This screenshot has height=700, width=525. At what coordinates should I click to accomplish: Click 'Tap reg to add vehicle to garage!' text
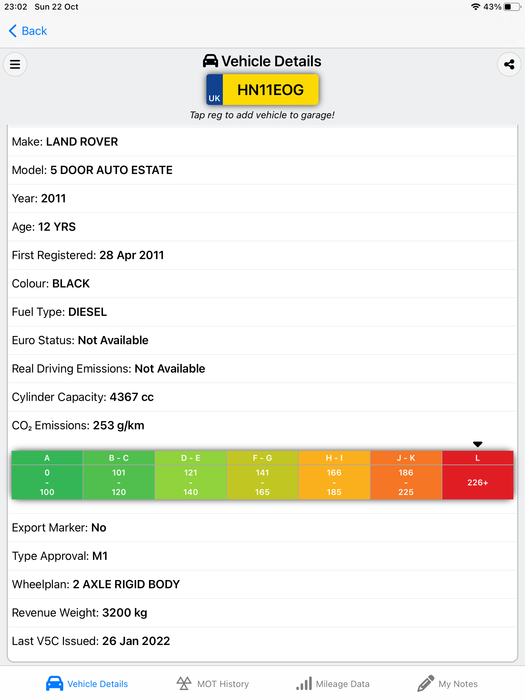pos(262,115)
